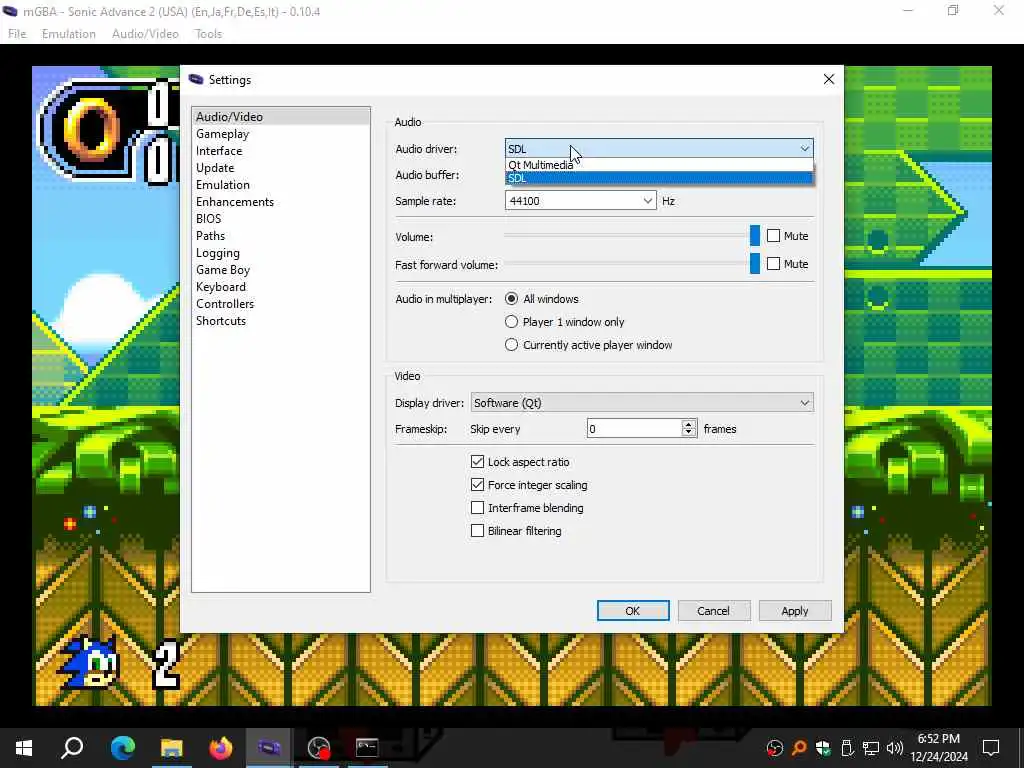Click the mGBA icon in Settings title bar
Image resolution: width=1024 pixels, height=768 pixels.
pyautogui.click(x=196, y=79)
